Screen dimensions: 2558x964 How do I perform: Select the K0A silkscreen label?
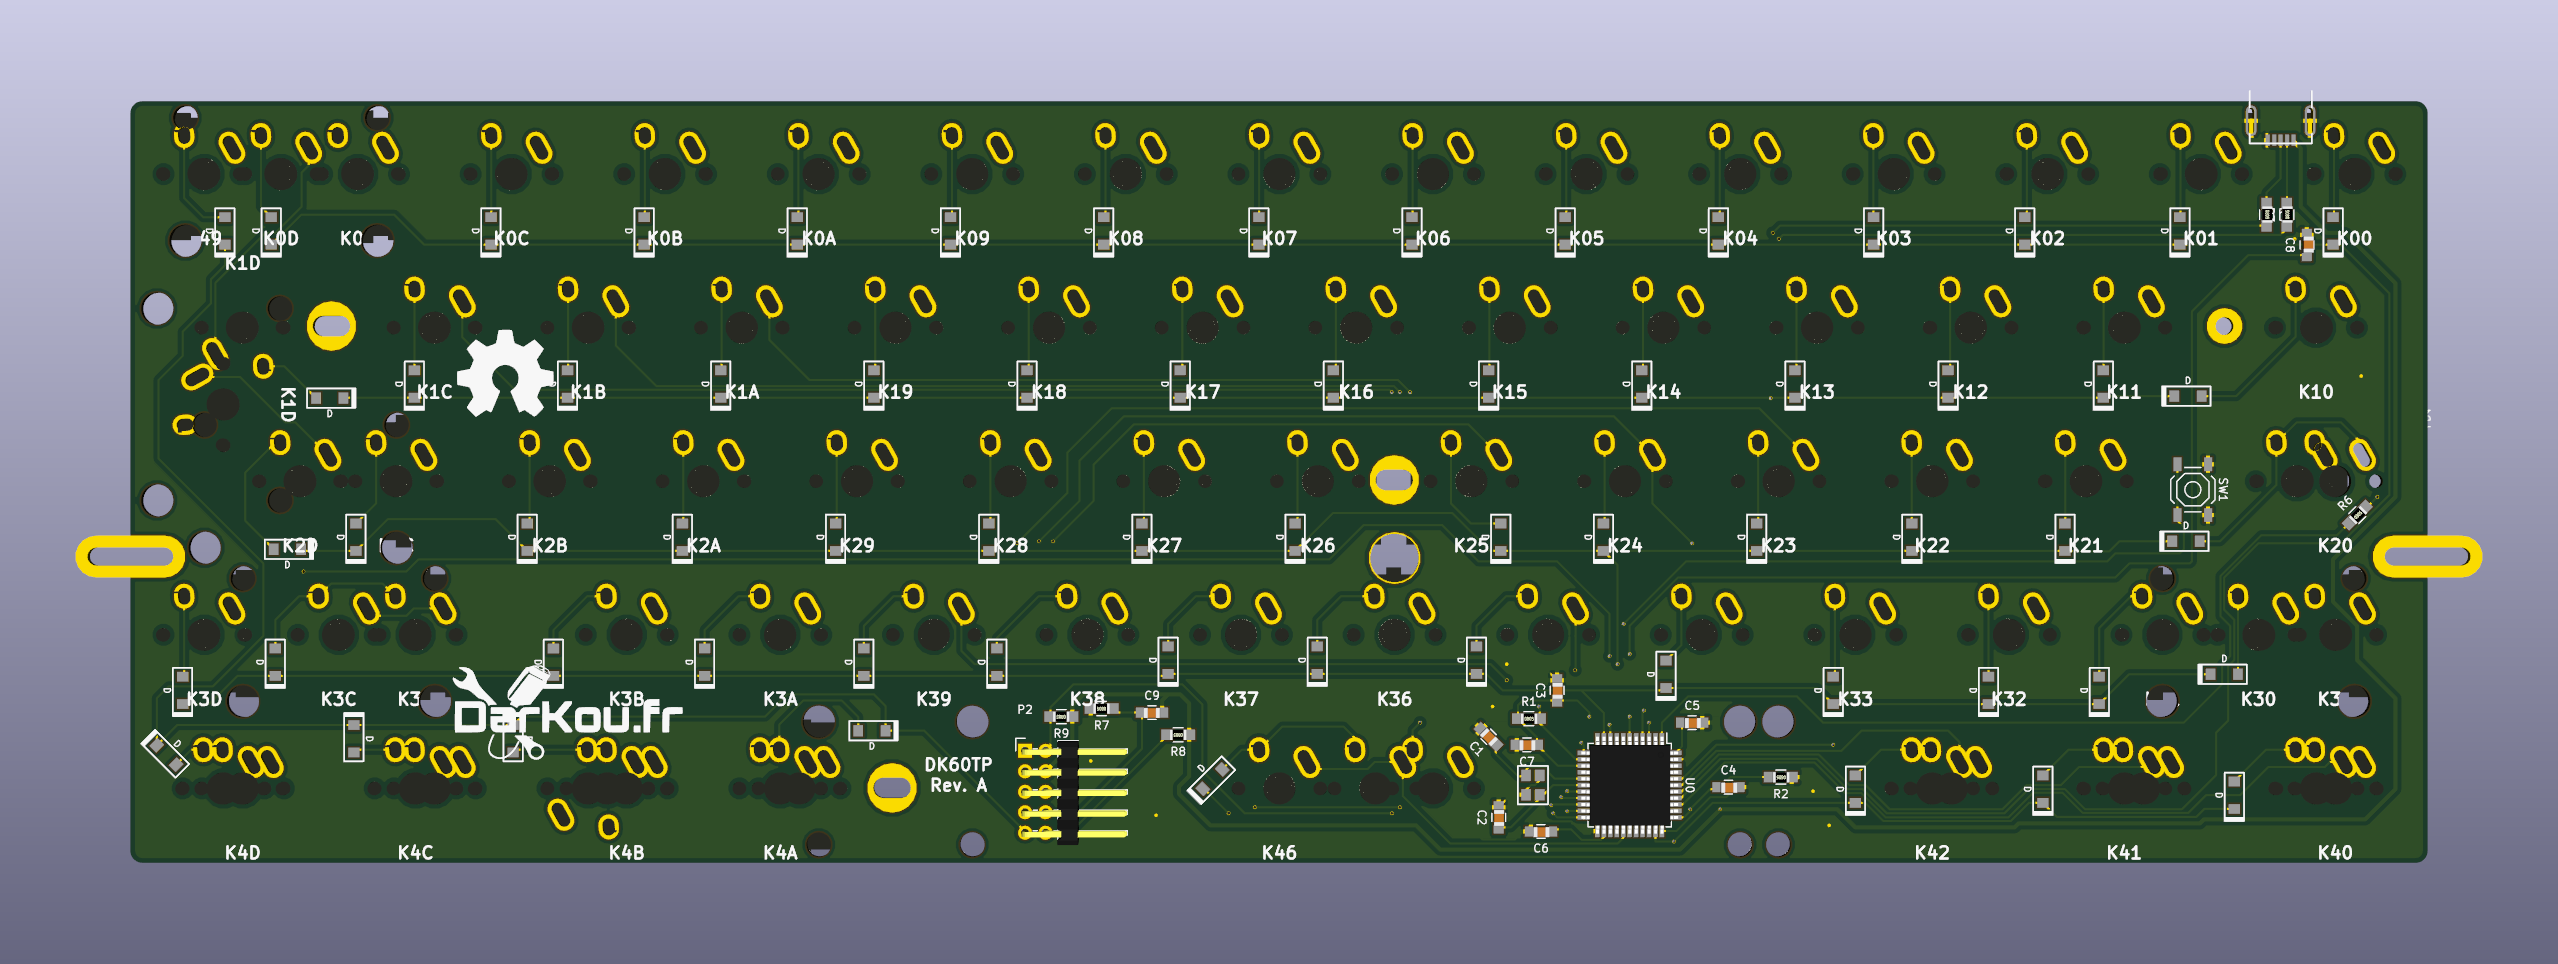tap(819, 238)
